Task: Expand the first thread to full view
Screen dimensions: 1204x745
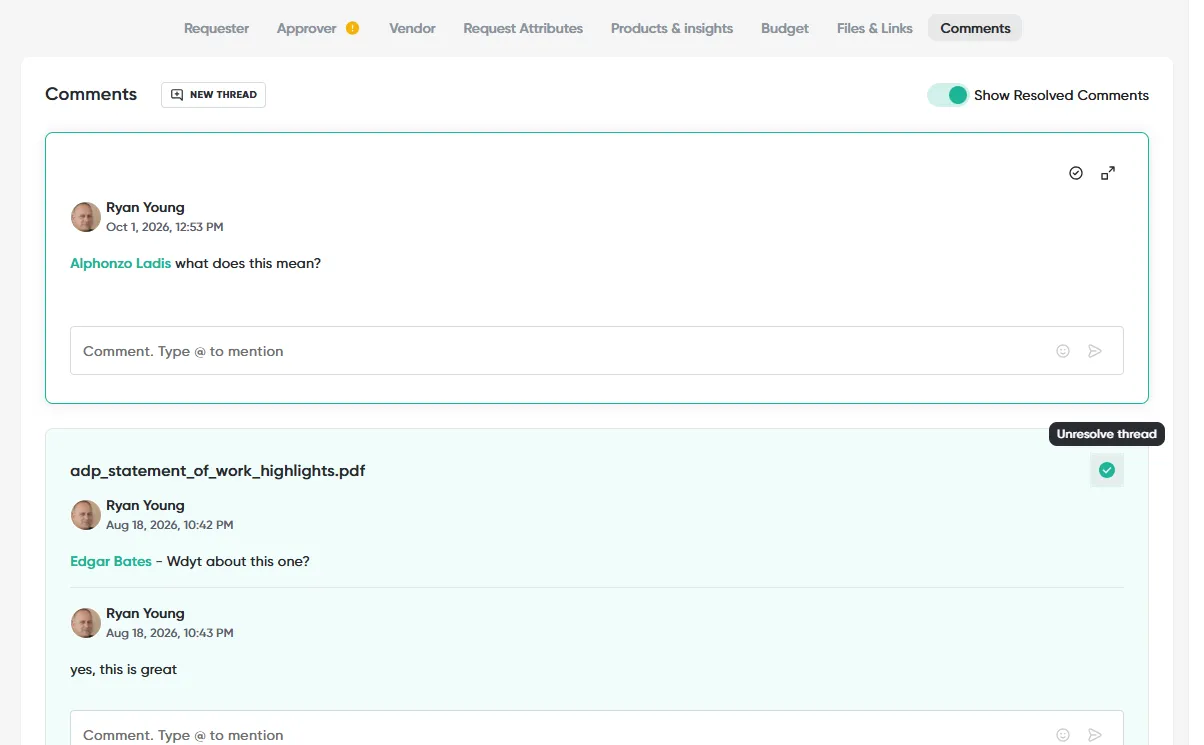Action: tap(1108, 173)
